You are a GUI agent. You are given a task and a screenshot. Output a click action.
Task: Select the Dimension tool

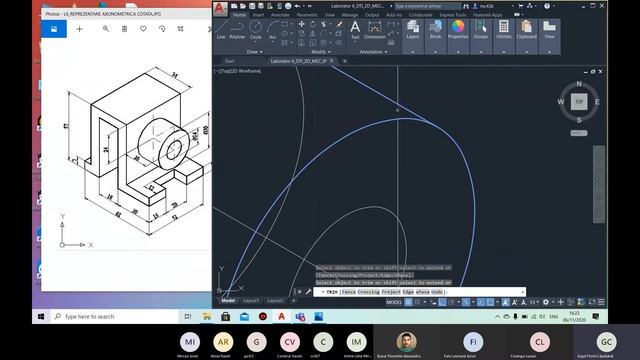[374, 29]
